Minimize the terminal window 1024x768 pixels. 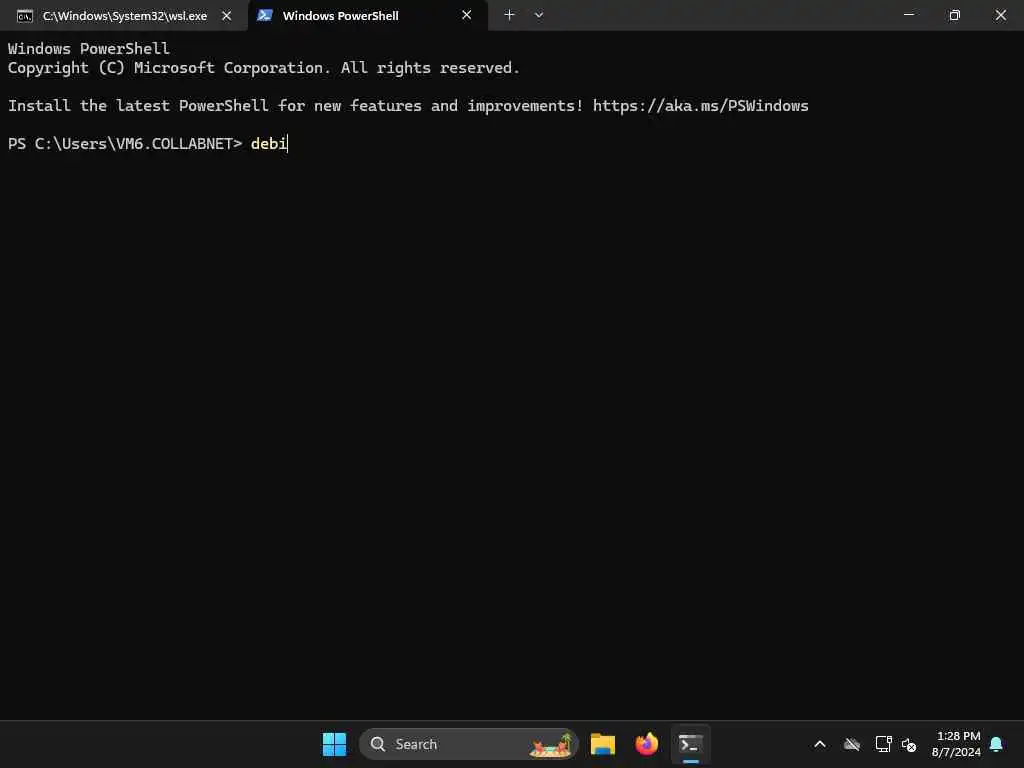[x=909, y=14]
